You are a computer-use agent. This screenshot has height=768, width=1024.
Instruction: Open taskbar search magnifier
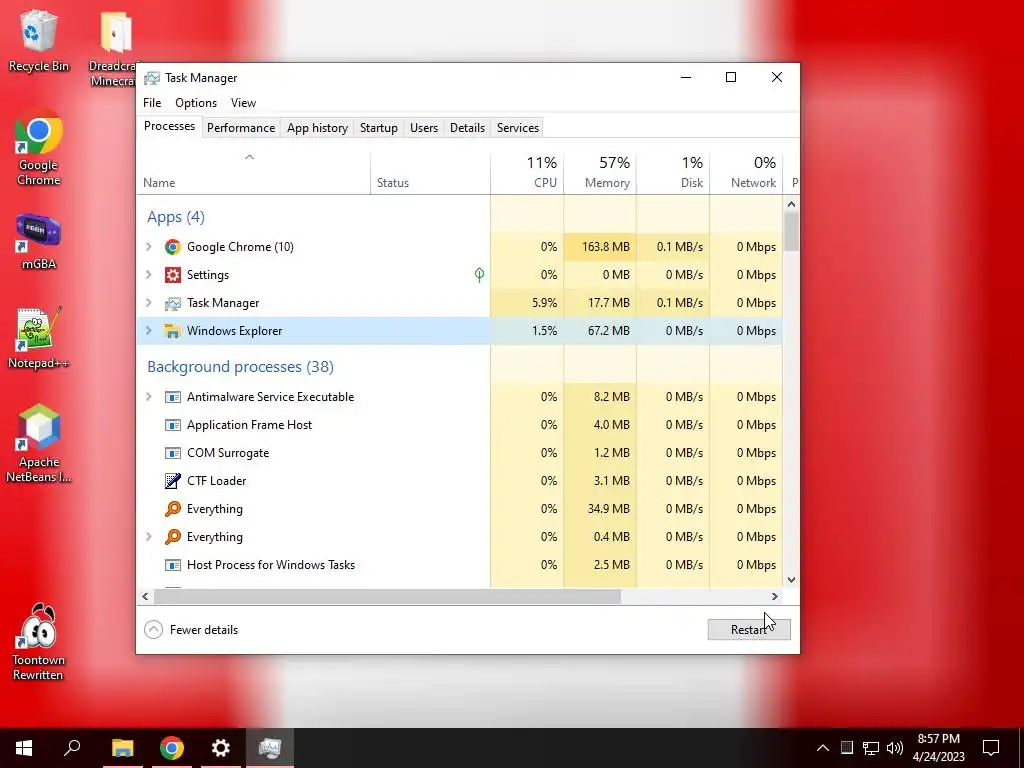[72, 748]
